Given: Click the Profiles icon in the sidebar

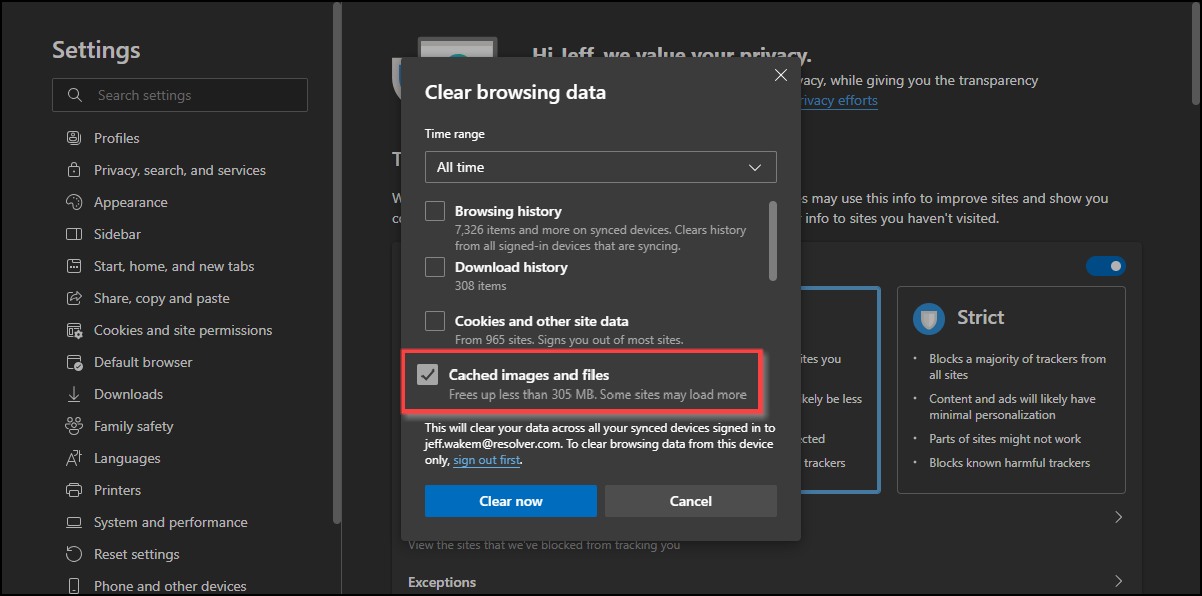Looking at the screenshot, I should tap(73, 138).
